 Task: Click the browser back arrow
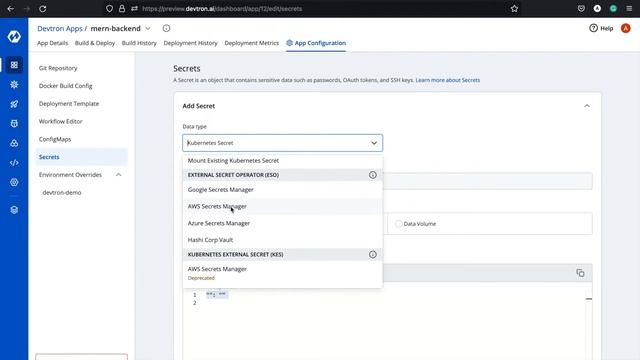point(11,9)
